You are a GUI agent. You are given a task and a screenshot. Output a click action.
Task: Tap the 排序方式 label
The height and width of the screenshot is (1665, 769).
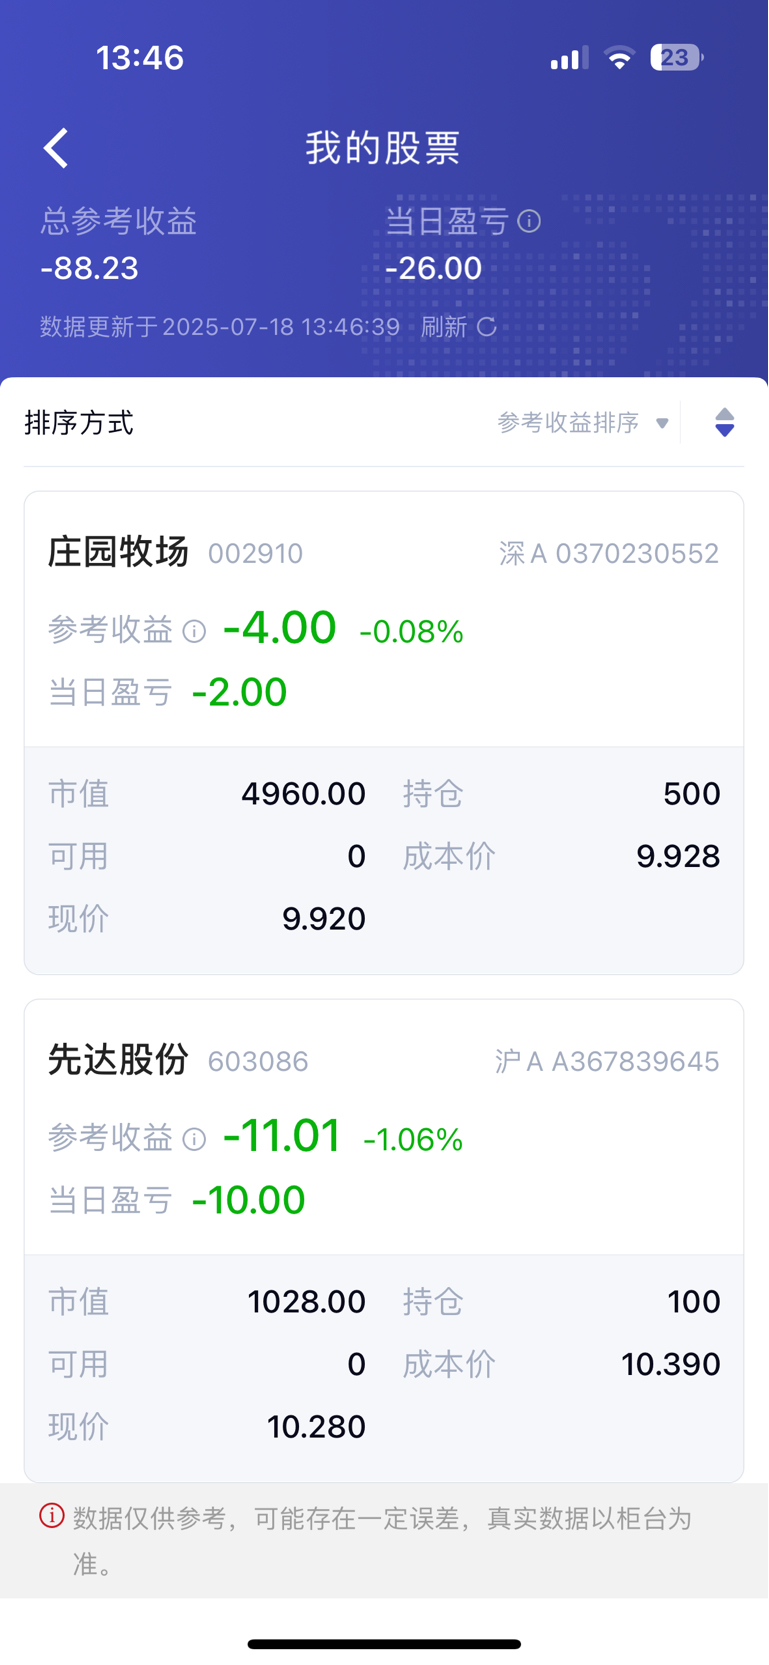pyautogui.click(x=79, y=423)
